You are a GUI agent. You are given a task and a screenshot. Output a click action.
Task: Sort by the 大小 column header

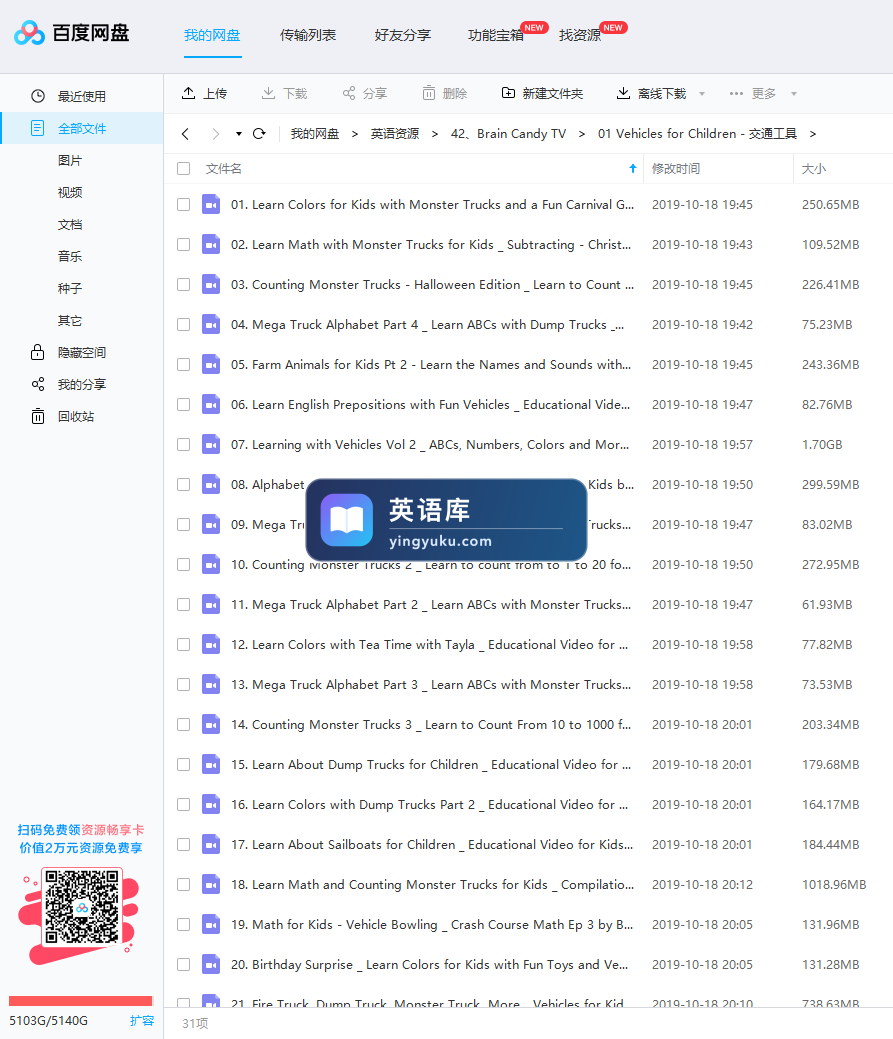point(814,169)
